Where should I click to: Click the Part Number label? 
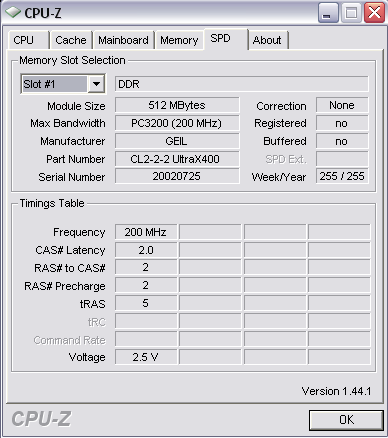pos(76,159)
